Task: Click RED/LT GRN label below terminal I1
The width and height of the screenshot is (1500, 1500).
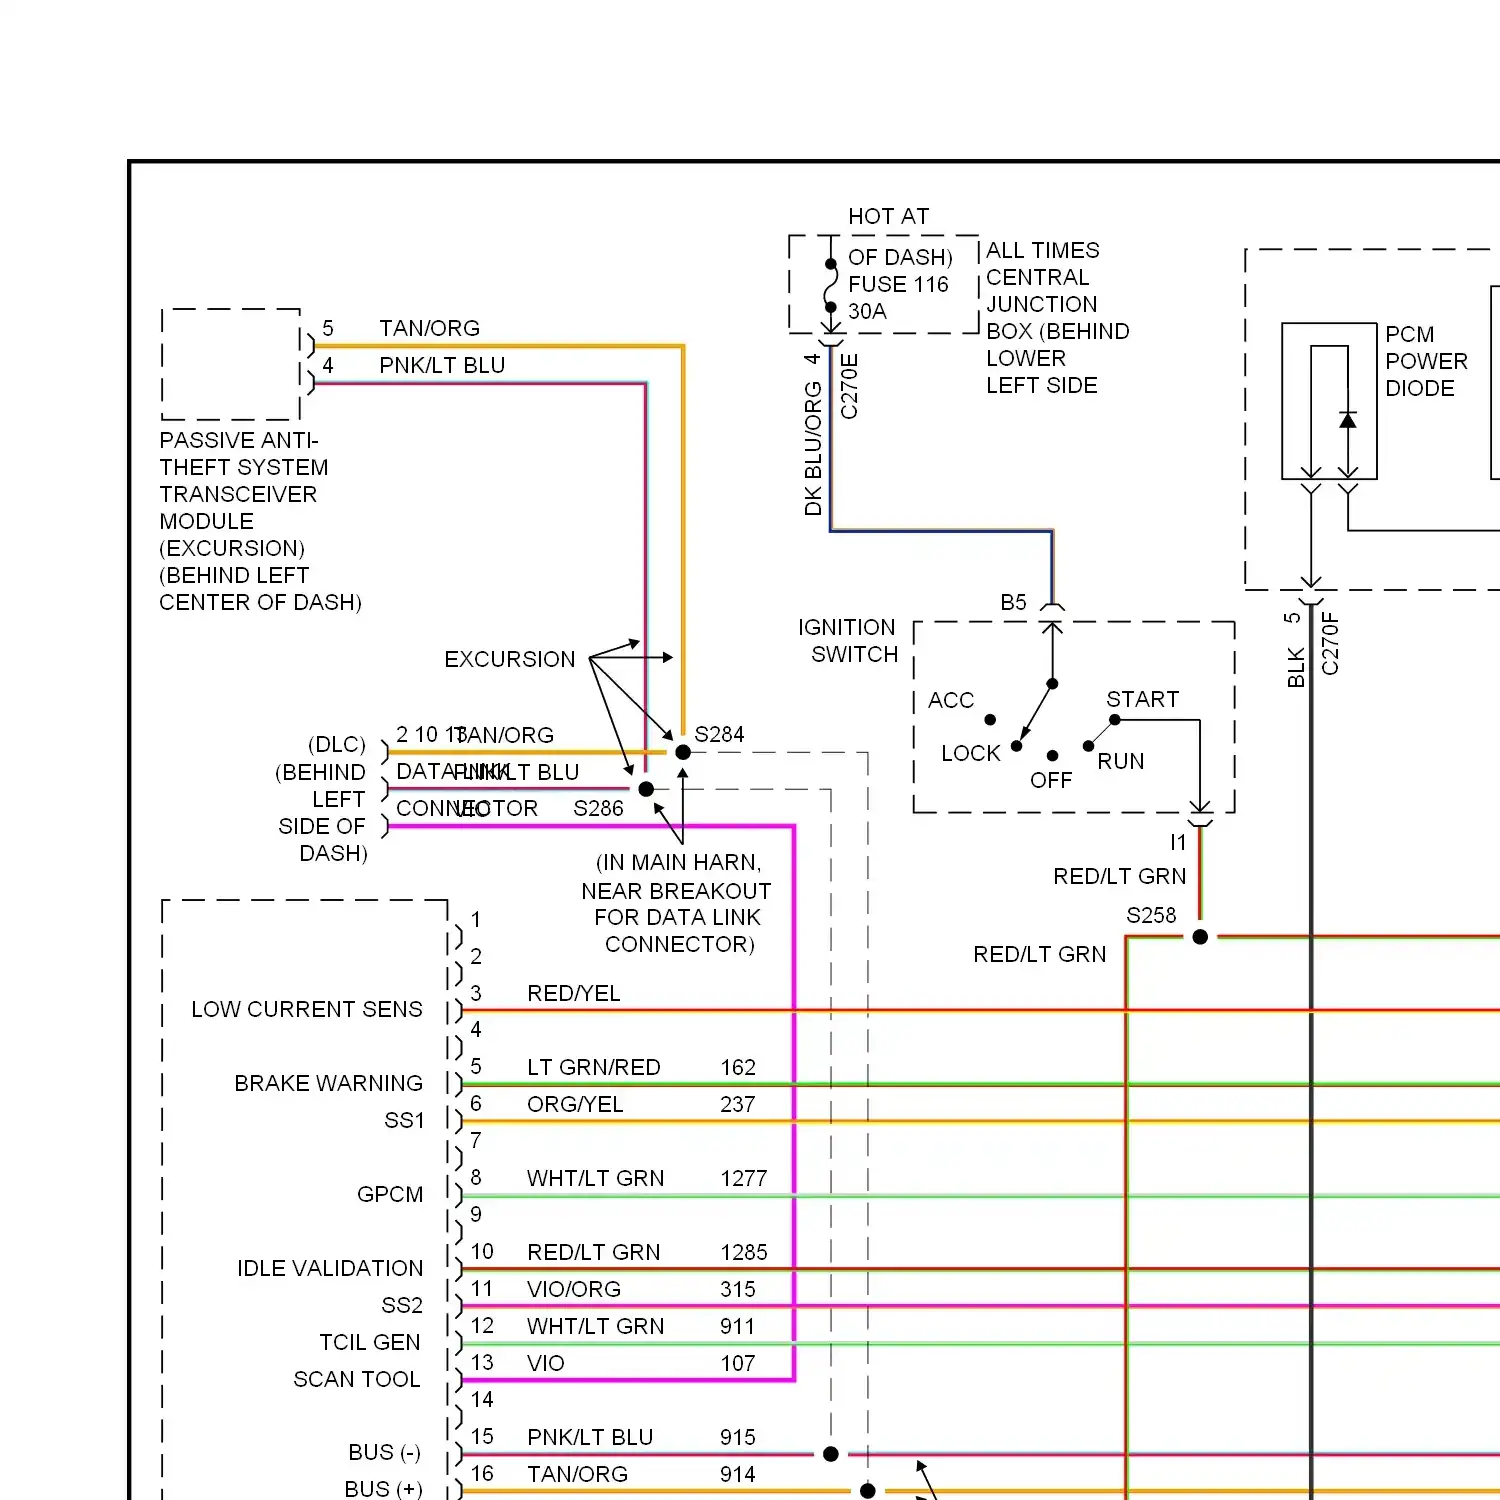Action: [1120, 877]
